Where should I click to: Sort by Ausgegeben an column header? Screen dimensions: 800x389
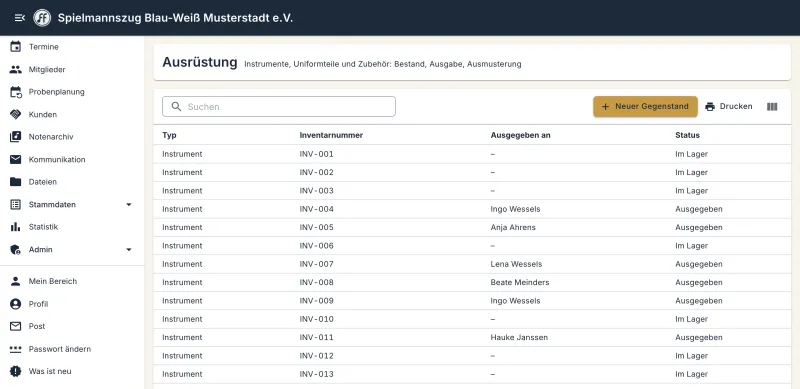click(x=520, y=135)
